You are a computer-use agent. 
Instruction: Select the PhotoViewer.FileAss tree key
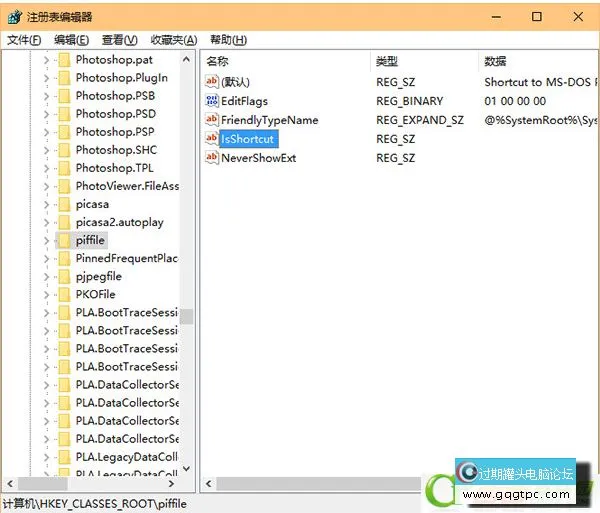click(127, 186)
